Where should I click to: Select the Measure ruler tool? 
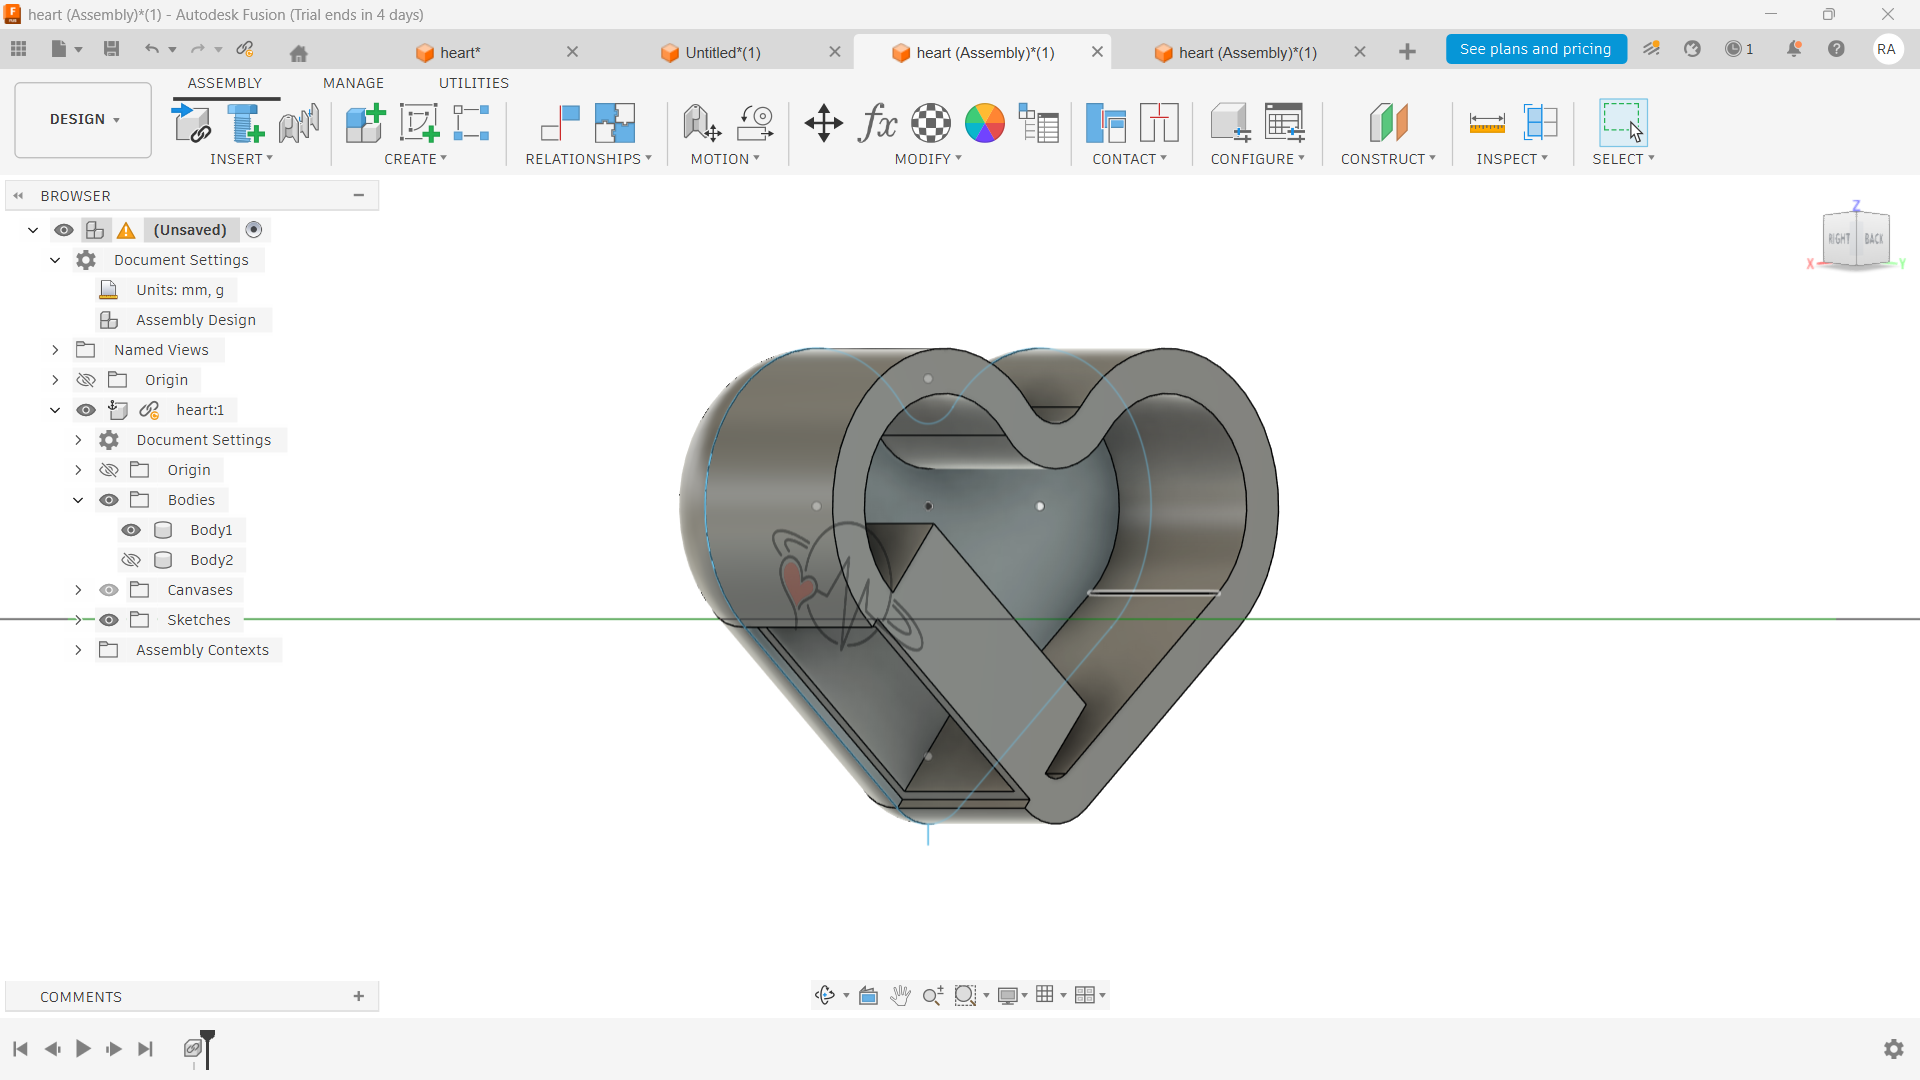[1486, 124]
